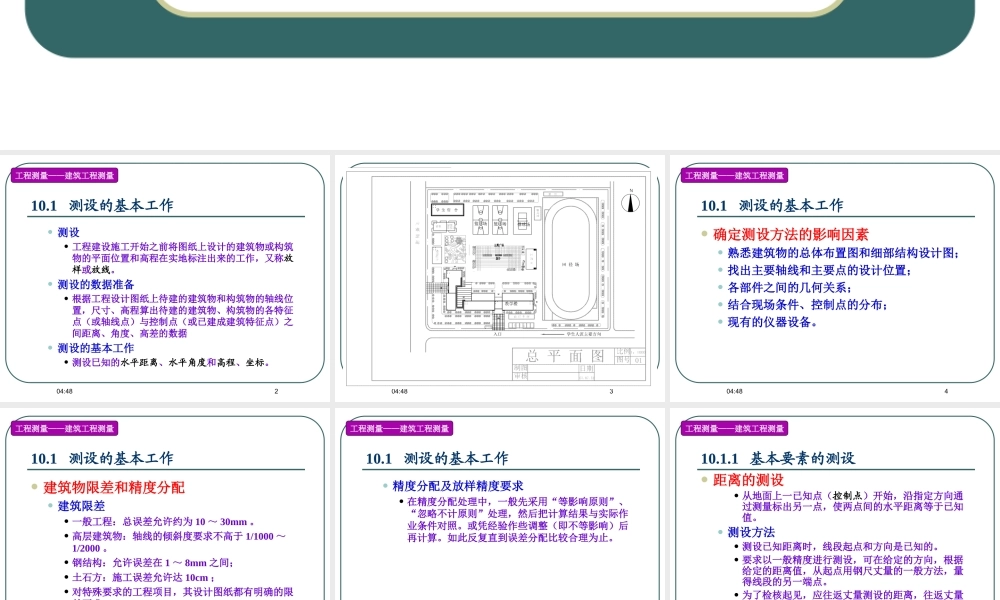Click the 04:48 timestamp under the site plan slide
1000x600 pixels.
tap(399, 391)
